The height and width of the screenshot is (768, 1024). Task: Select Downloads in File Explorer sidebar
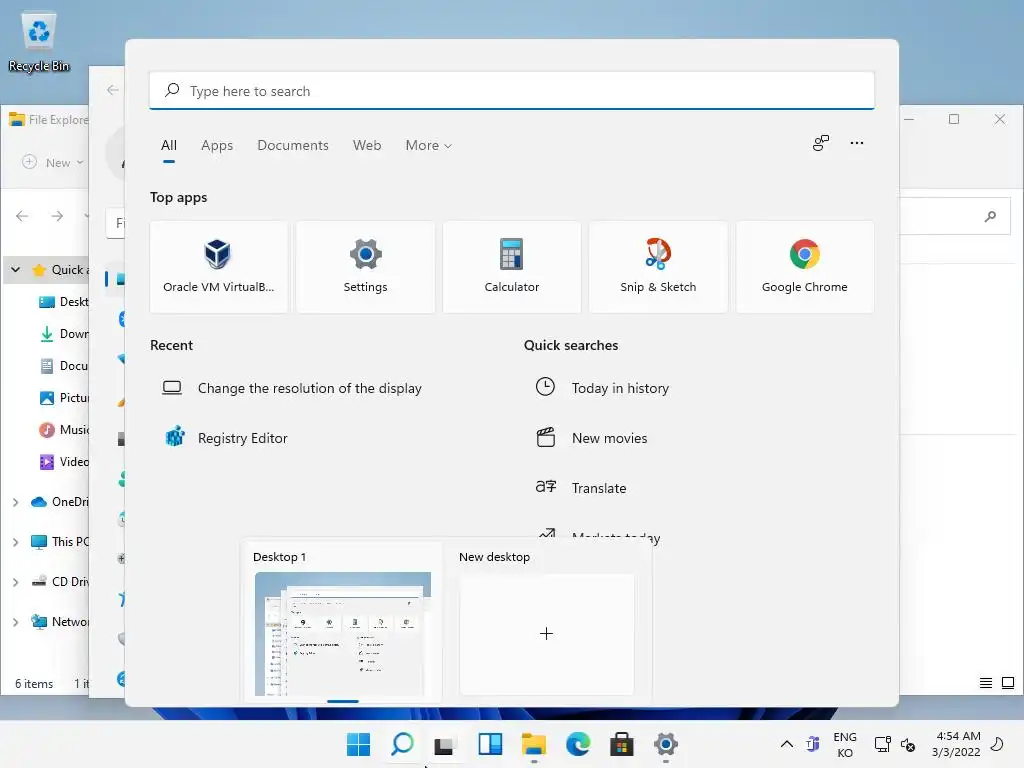tap(63, 334)
